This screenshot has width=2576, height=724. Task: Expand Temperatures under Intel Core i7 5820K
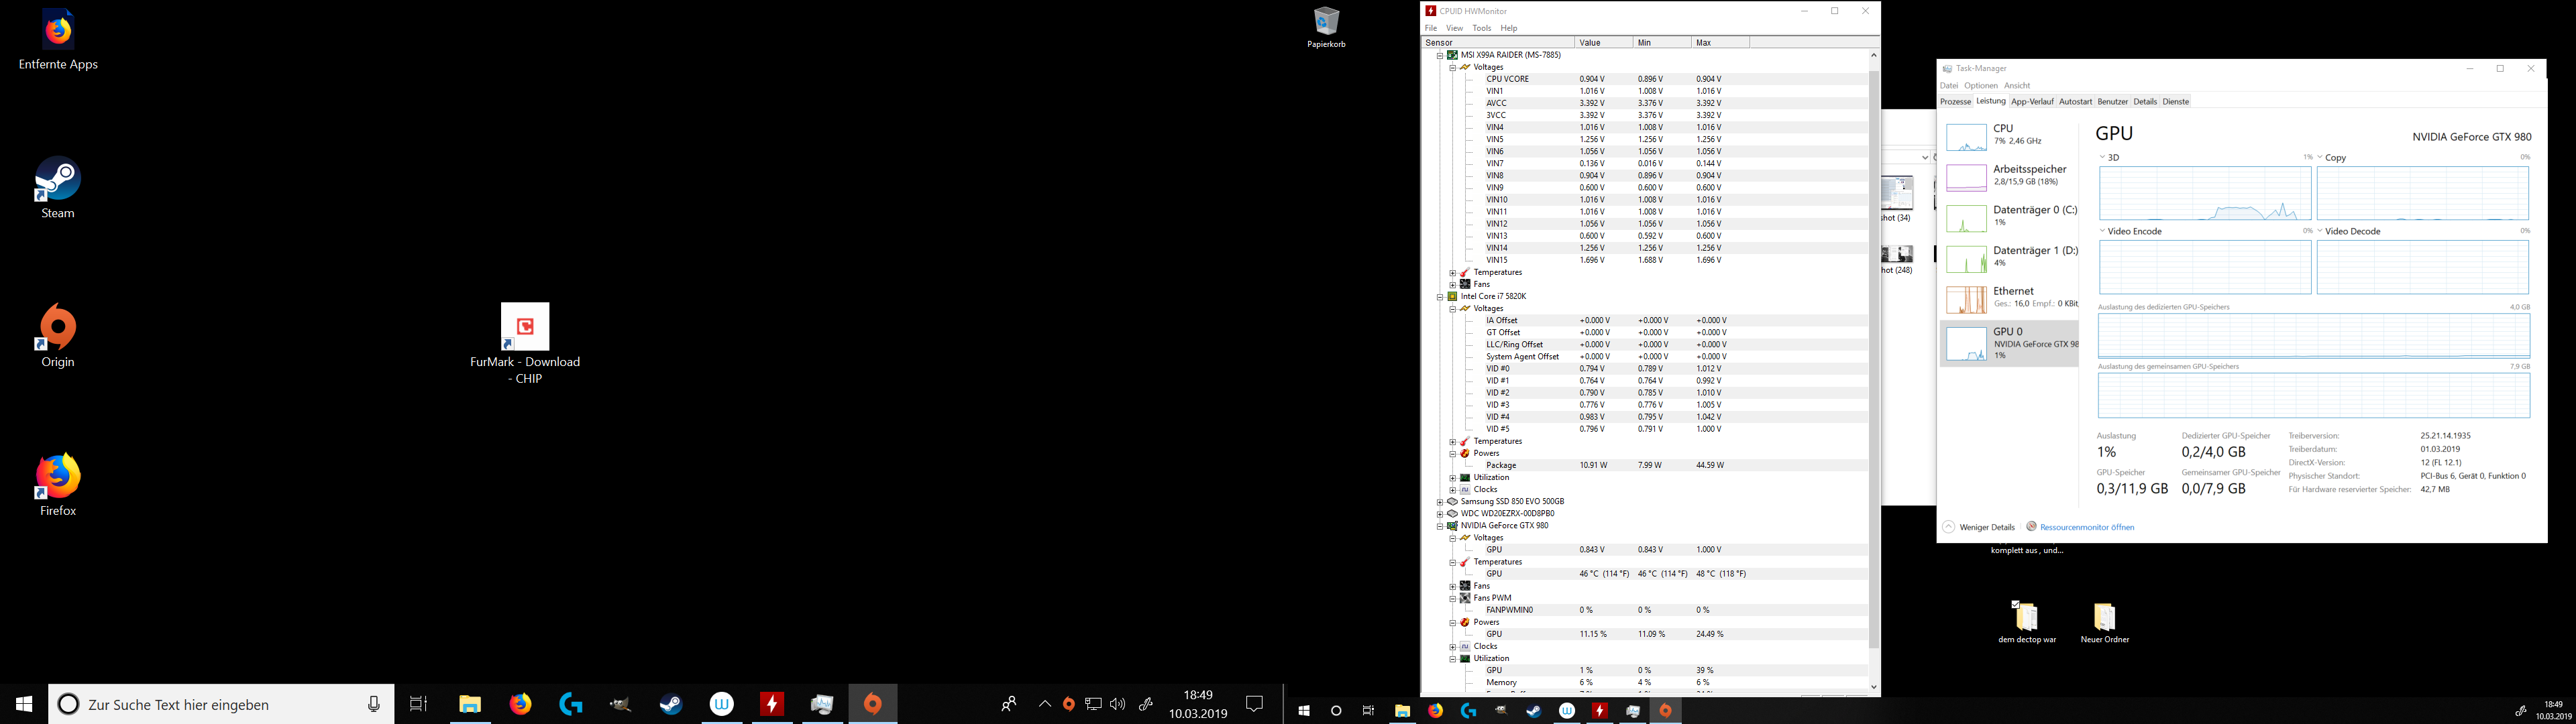pyautogui.click(x=1452, y=441)
